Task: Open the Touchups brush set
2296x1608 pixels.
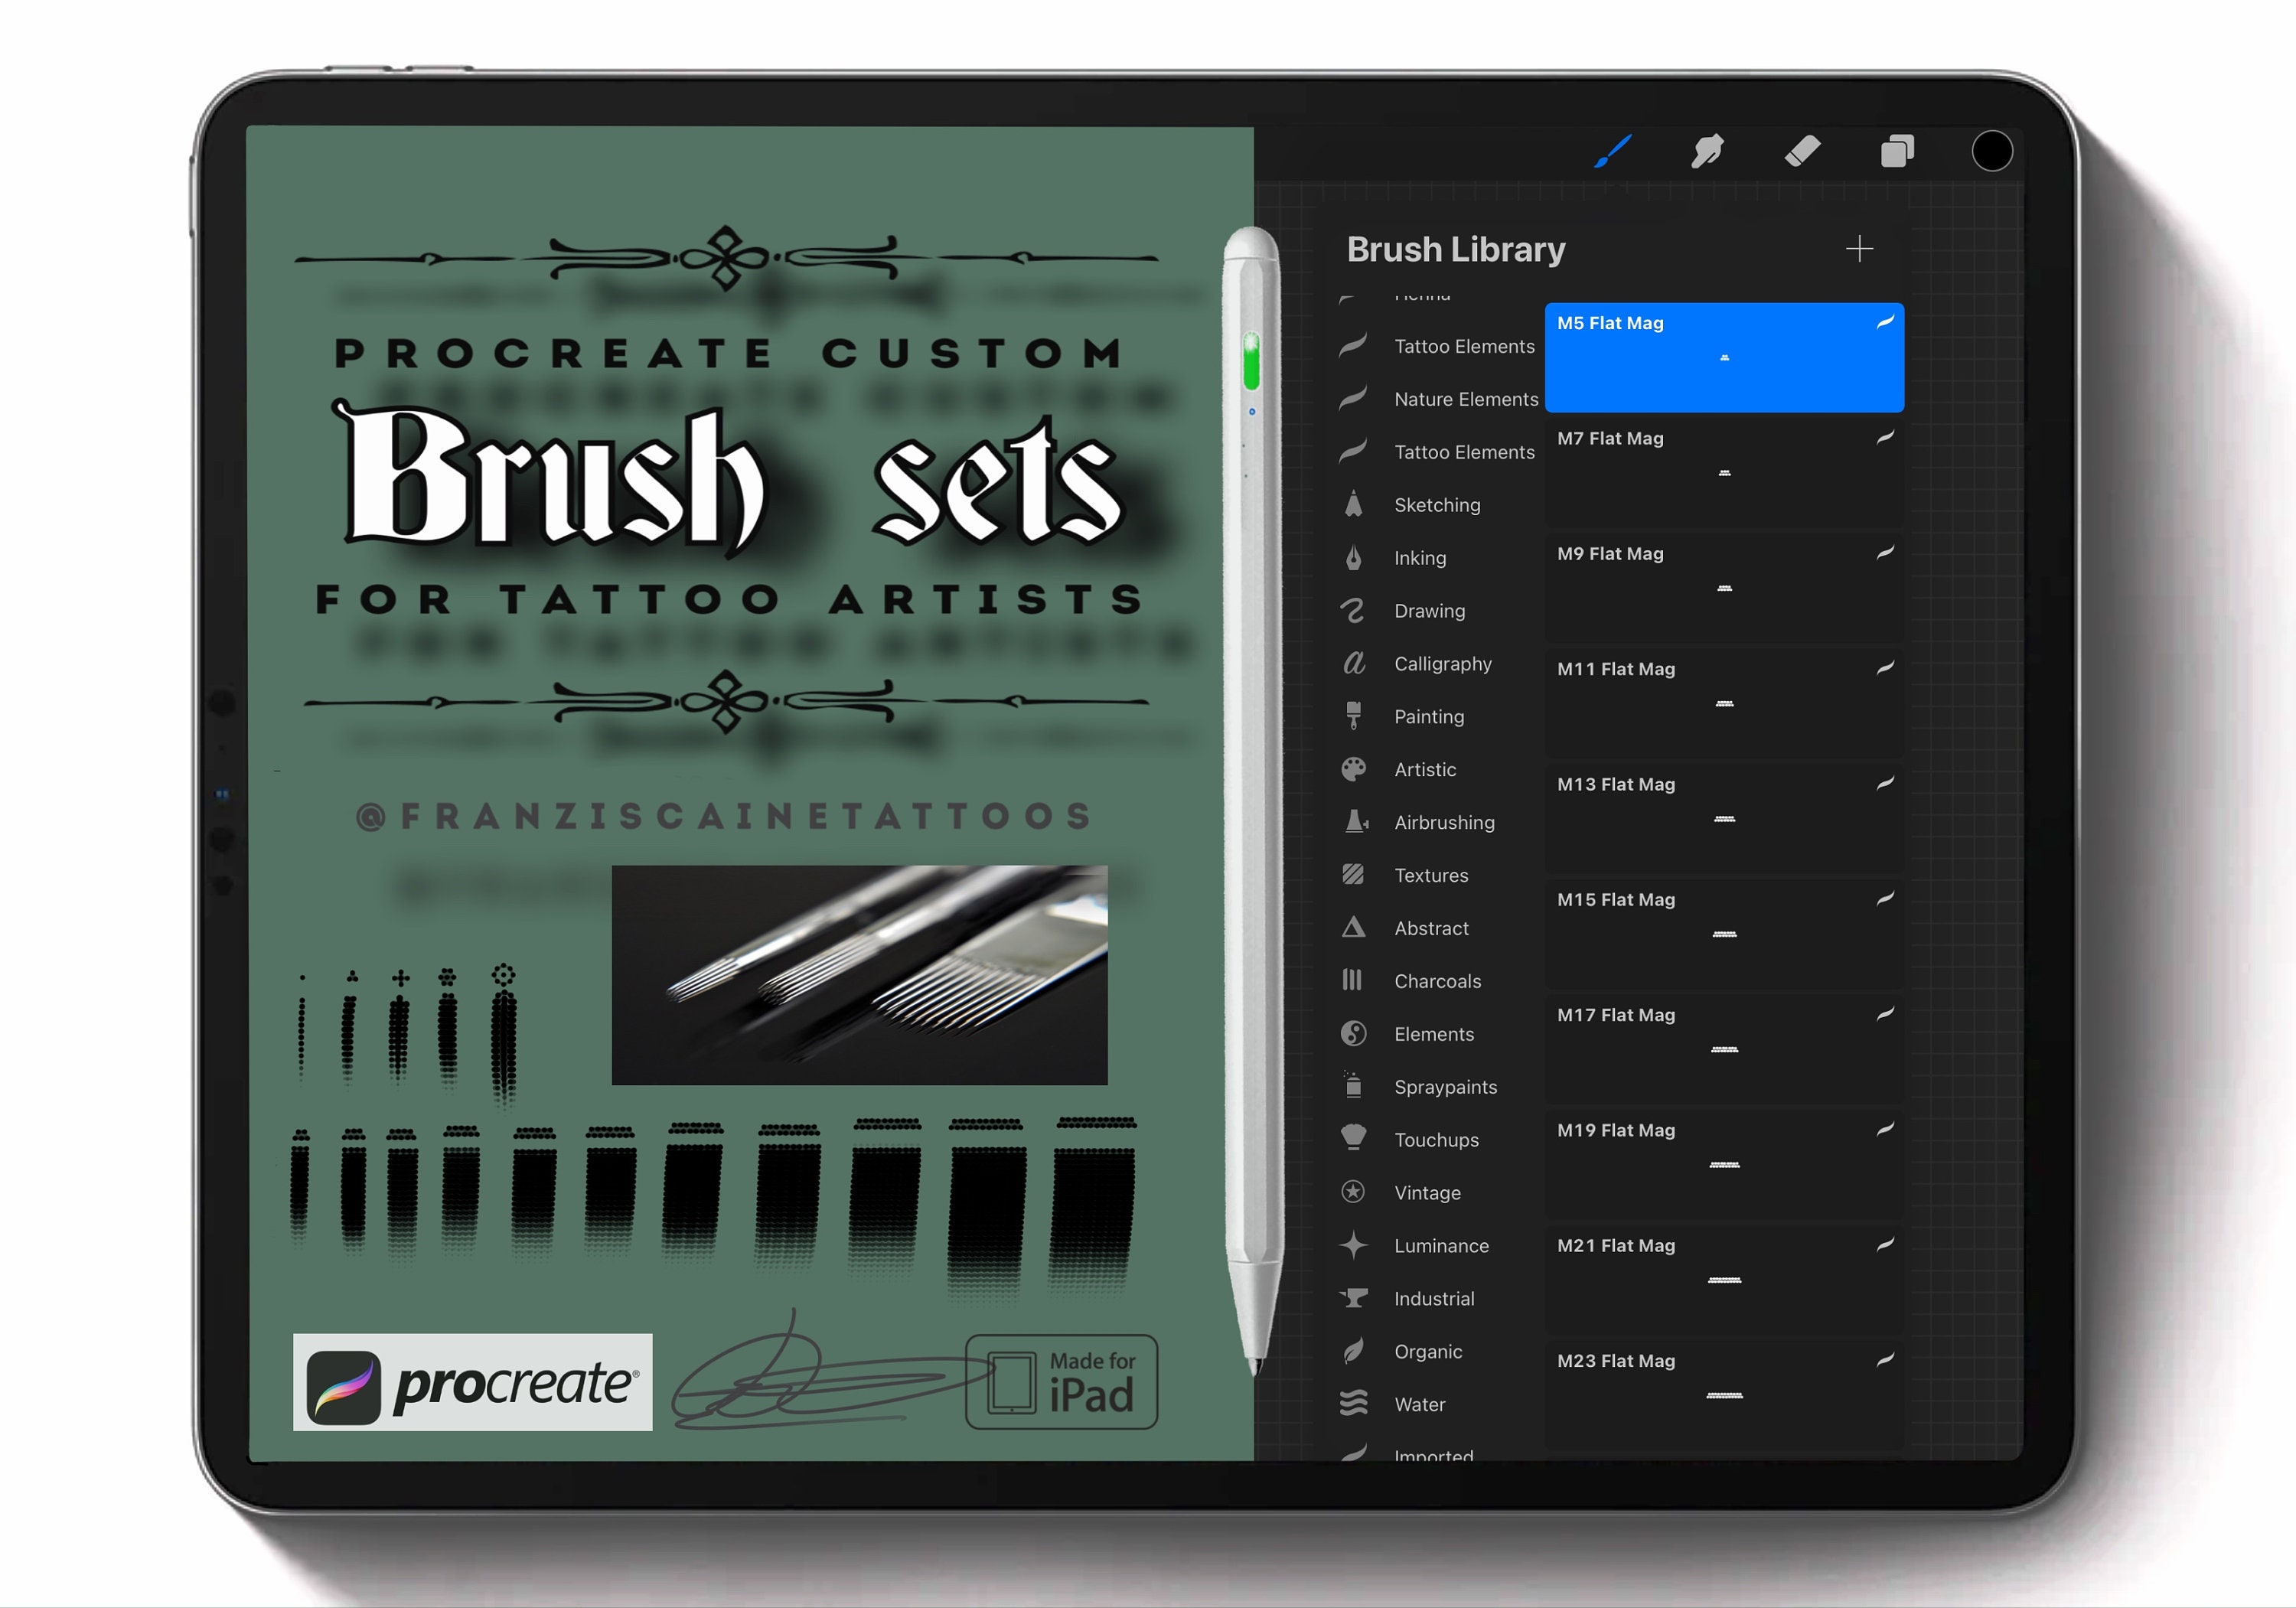Action: click(x=1436, y=1141)
